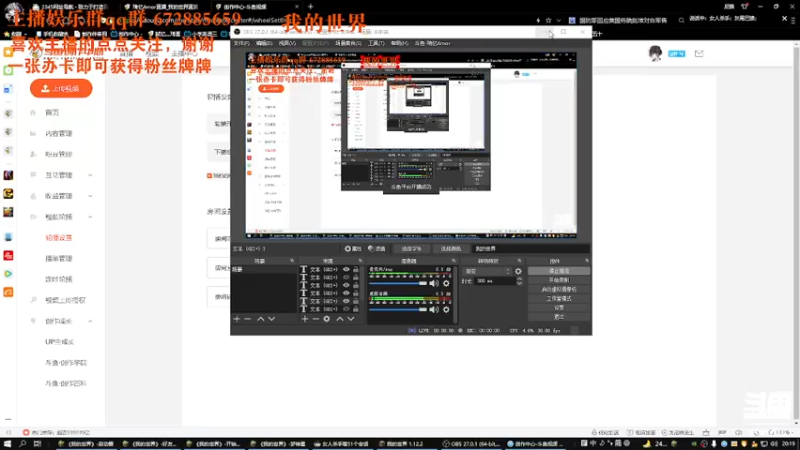Remove the selected source with the minus icon
Screen dimensions: 800x450
[315, 319]
